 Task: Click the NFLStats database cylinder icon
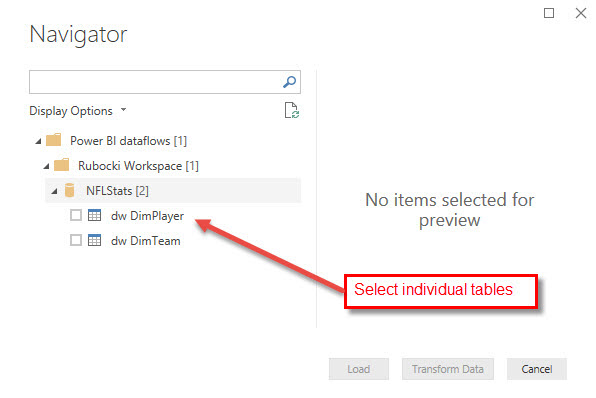pyautogui.click(x=70, y=190)
